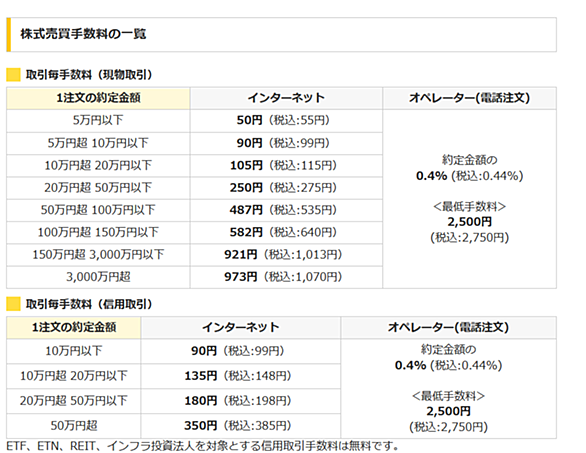Image resolution: width=586 pixels, height=453 pixels.
Task: Click the 90円 (税込:99円) fee in the 現物取引 table
Action: pos(283,143)
